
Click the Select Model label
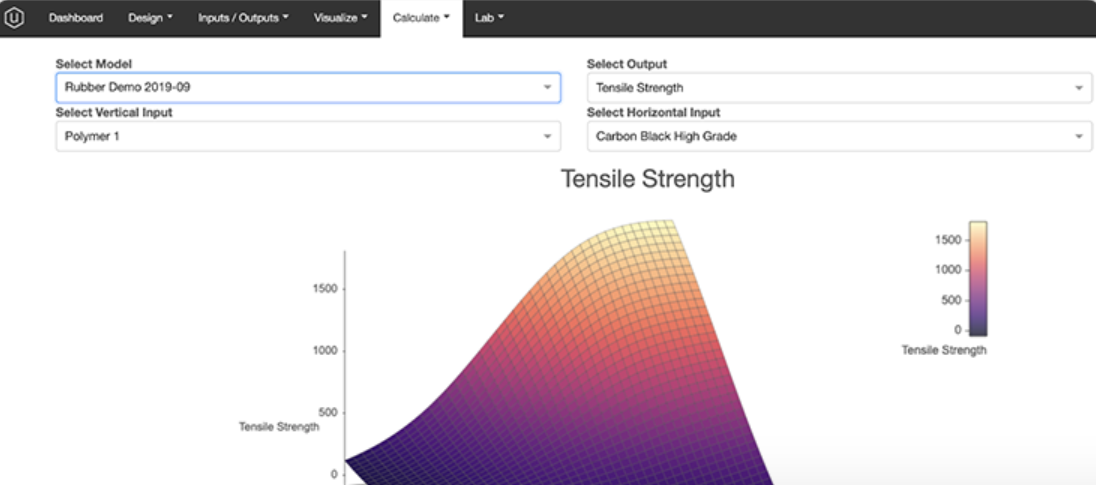coord(94,64)
